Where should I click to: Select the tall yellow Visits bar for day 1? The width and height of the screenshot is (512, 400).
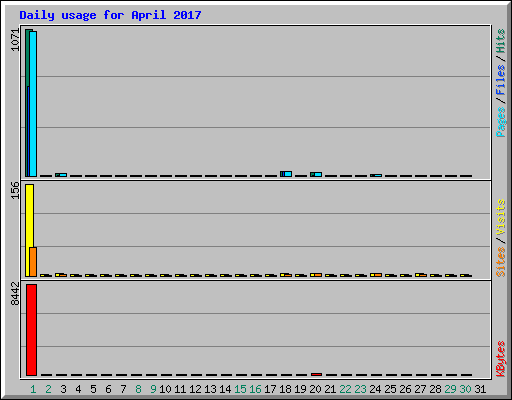pos(29,230)
